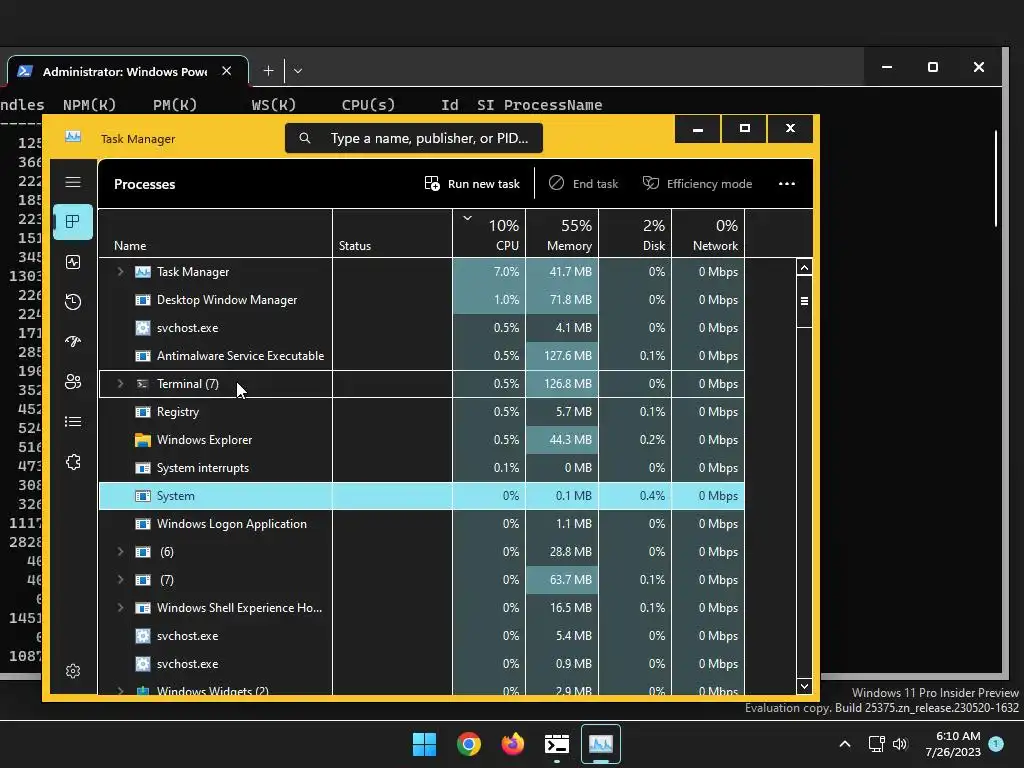Click Task Manager taskbar icon

click(601, 744)
